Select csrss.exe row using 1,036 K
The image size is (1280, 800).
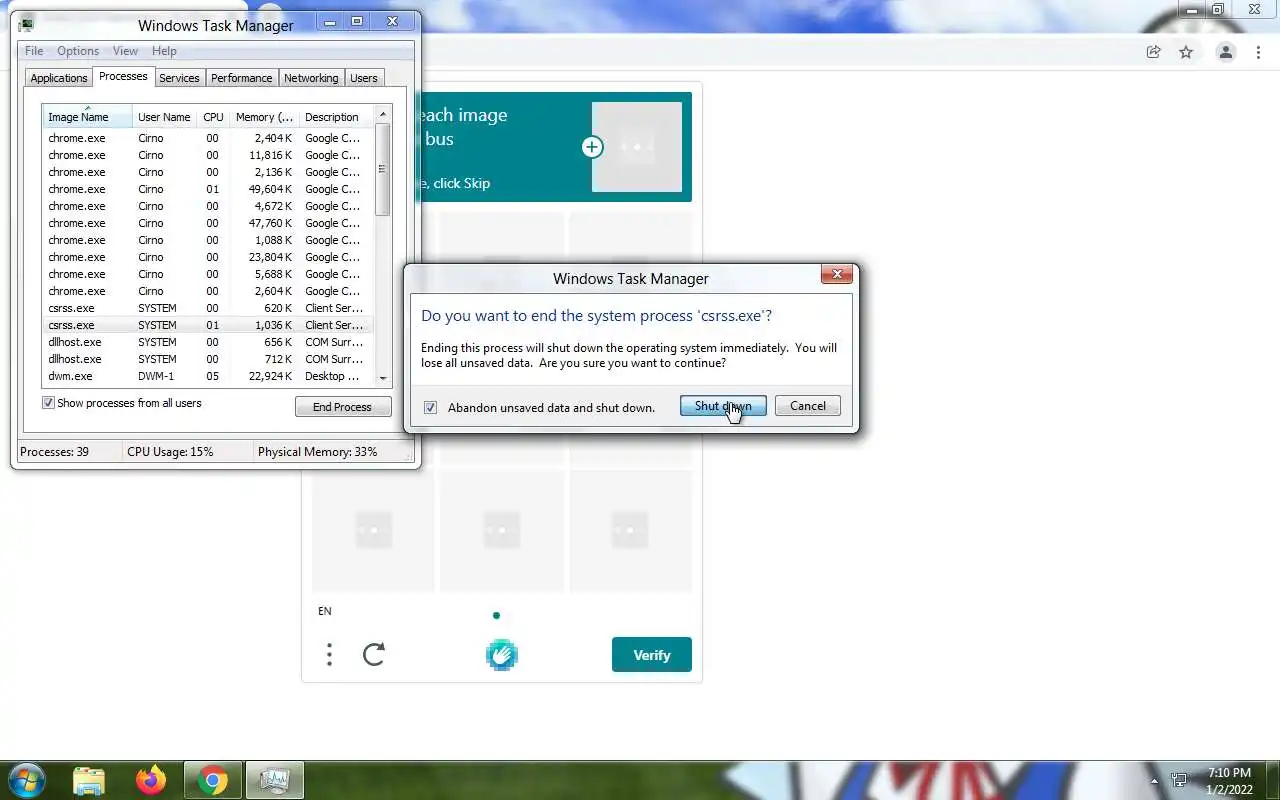coord(206,325)
